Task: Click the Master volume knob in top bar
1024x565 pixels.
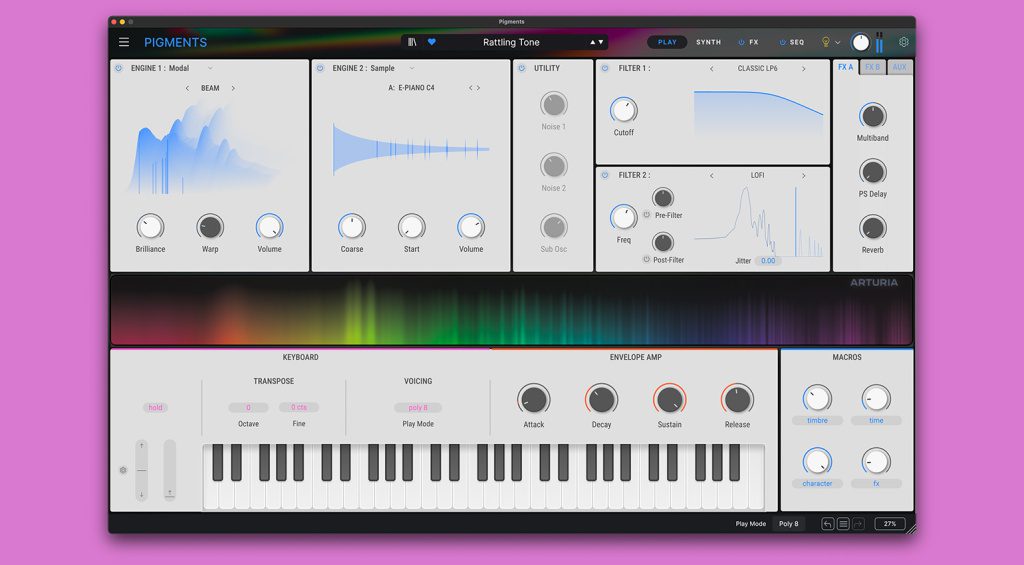Action: tap(861, 43)
